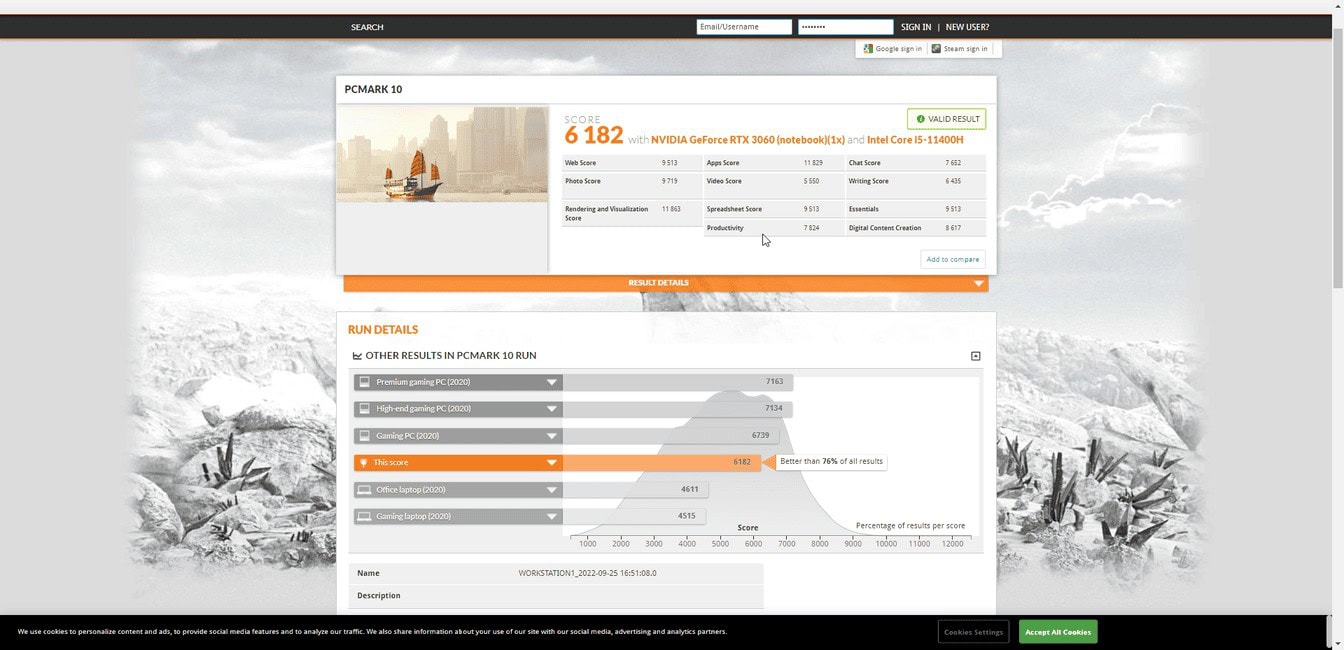This screenshot has width=1344, height=650.
Task: Click the Photo Score label
Action: click(583, 181)
